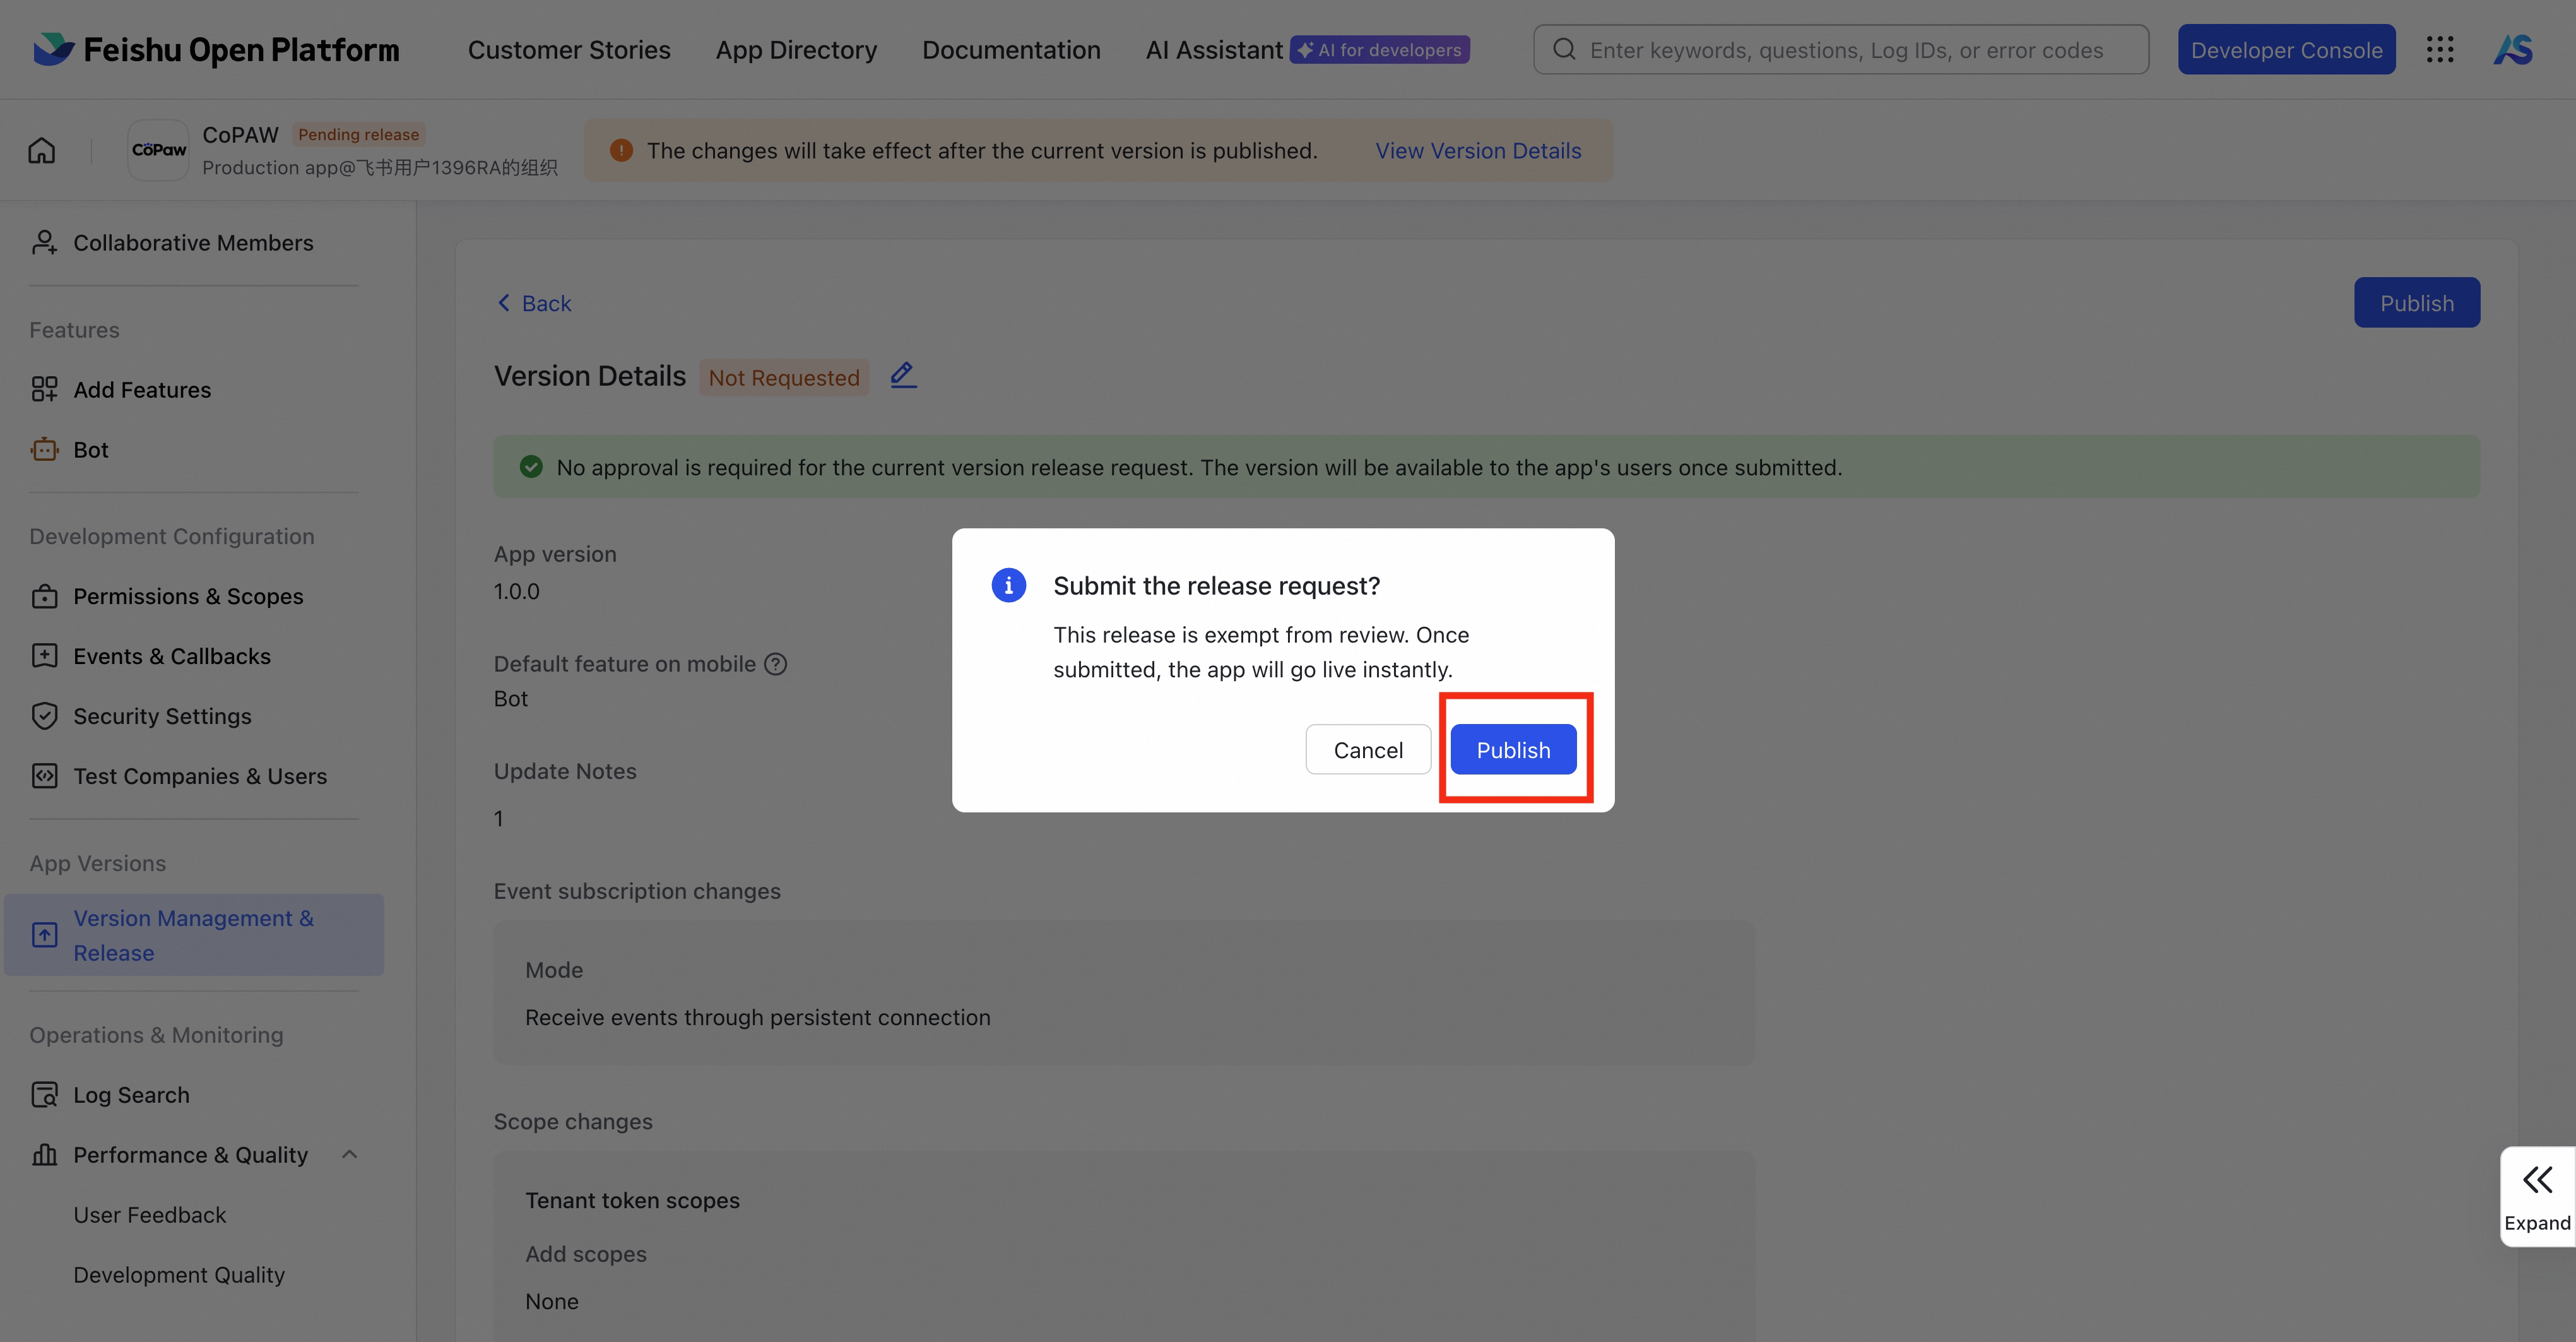Open the apps grid icon in the header
The height and width of the screenshot is (1342, 2576).
[2440, 50]
